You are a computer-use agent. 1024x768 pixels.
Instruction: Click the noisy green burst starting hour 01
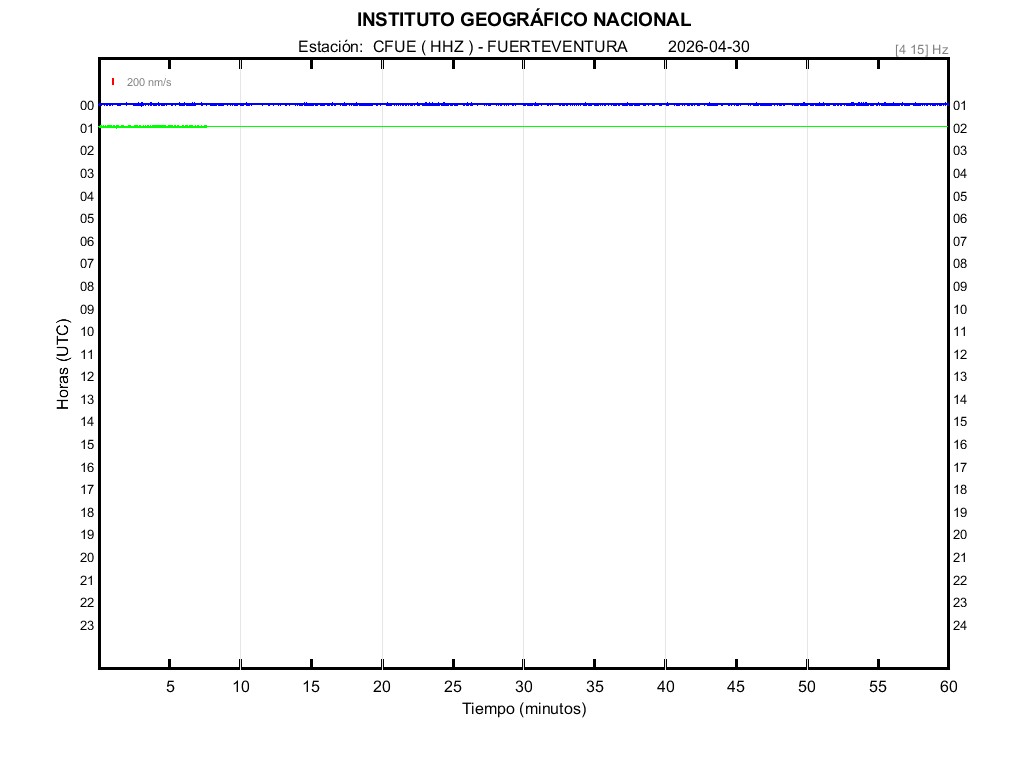click(x=153, y=126)
